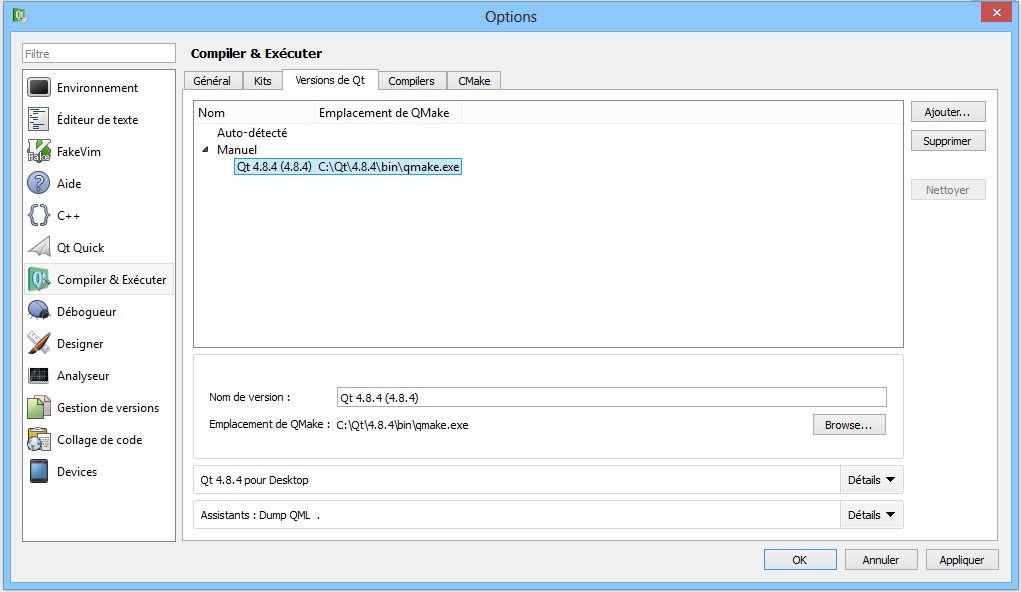Click the C++ braces icon
The height and width of the screenshot is (592, 1021).
[38, 215]
